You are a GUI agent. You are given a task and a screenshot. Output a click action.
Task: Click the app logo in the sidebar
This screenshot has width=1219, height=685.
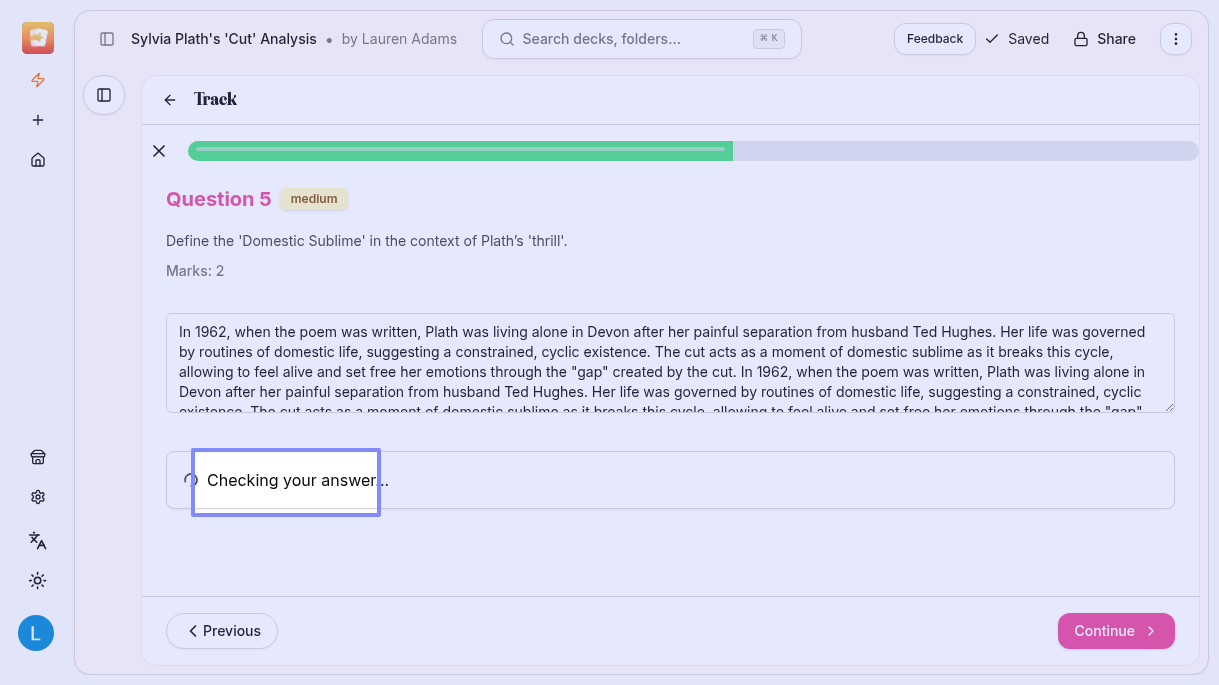click(38, 38)
